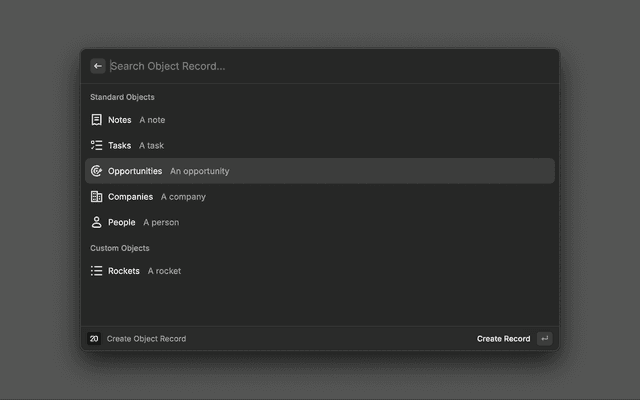This screenshot has width=640, height=400.
Task: Pick the Companies object label
Action: (131, 197)
